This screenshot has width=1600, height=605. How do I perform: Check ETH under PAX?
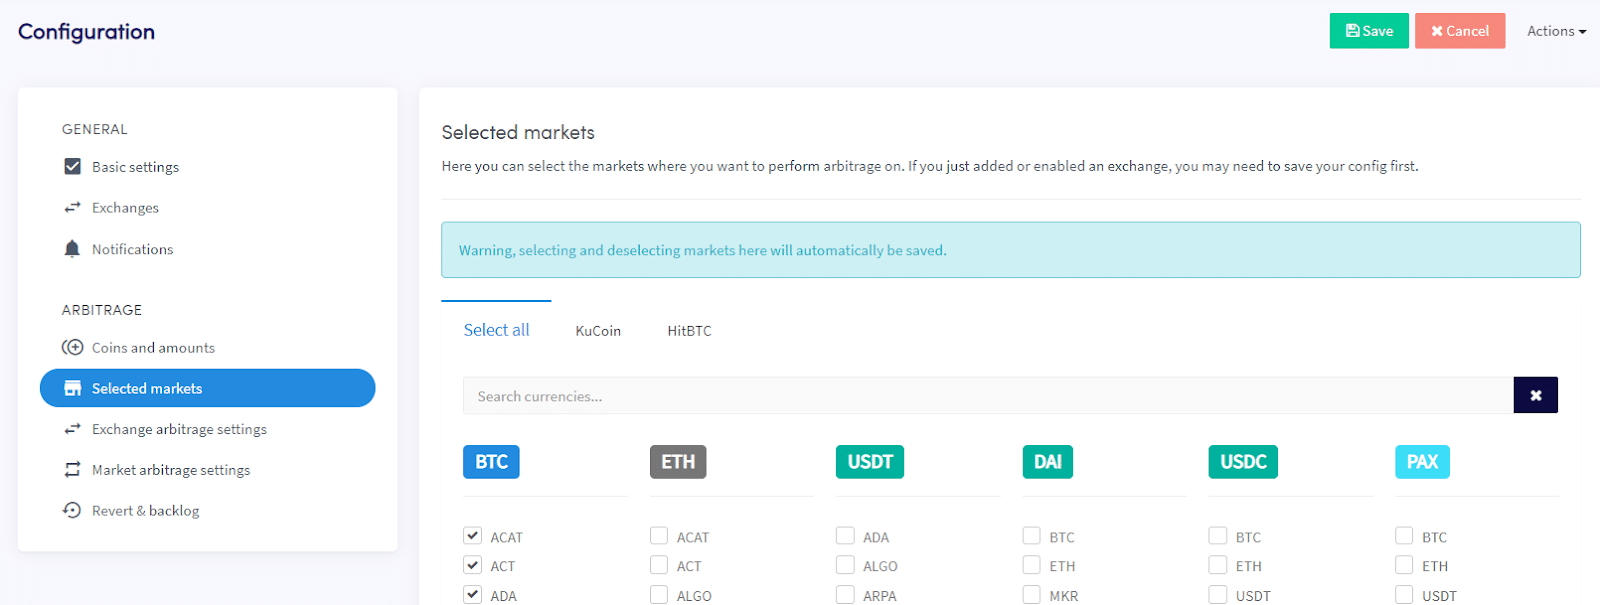click(1405, 565)
